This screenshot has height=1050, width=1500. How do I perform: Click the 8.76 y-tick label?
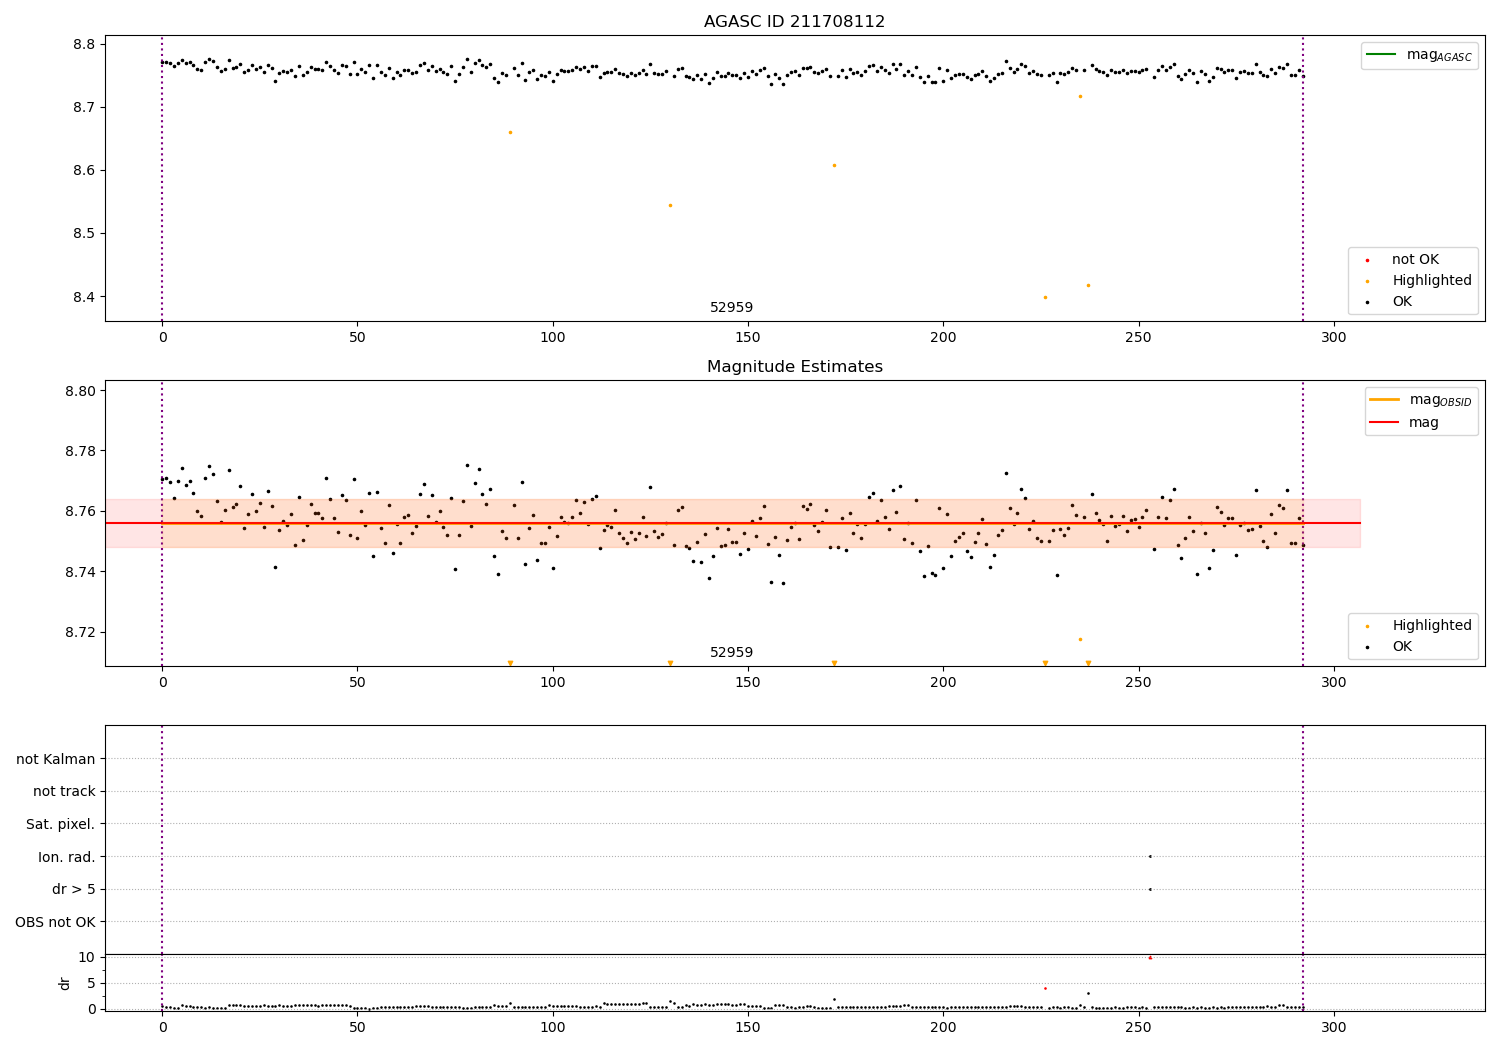coord(80,512)
